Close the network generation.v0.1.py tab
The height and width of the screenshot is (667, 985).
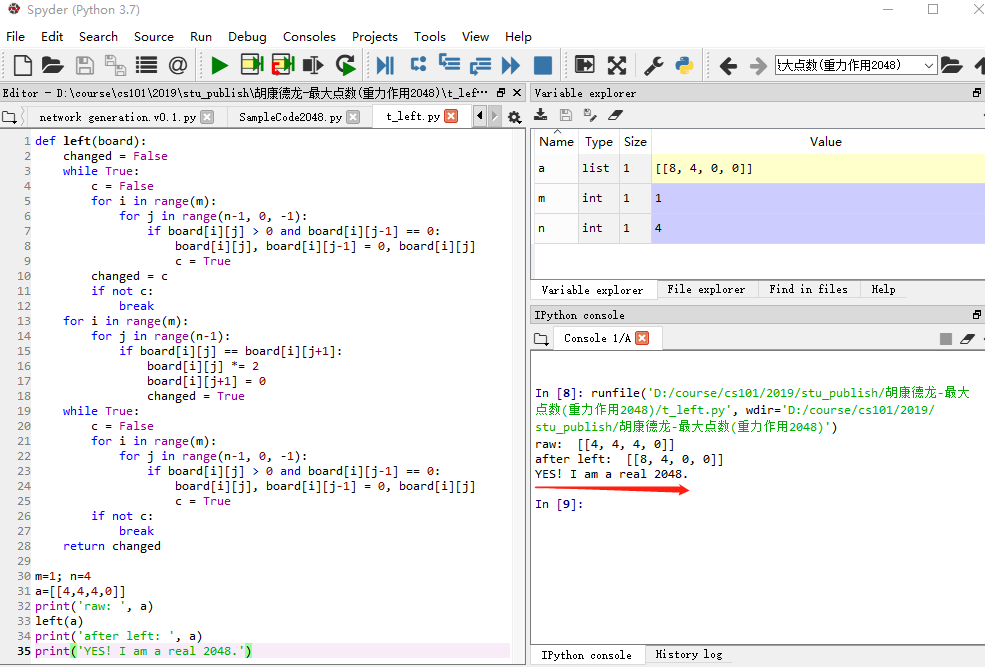pyautogui.click(x=207, y=117)
